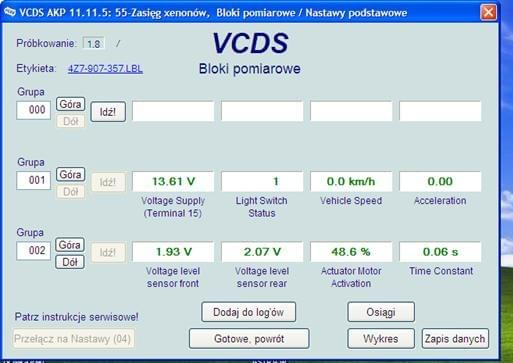The image size is (513, 363).
Task: Click the Dół button for group 002
Action: click(70, 262)
